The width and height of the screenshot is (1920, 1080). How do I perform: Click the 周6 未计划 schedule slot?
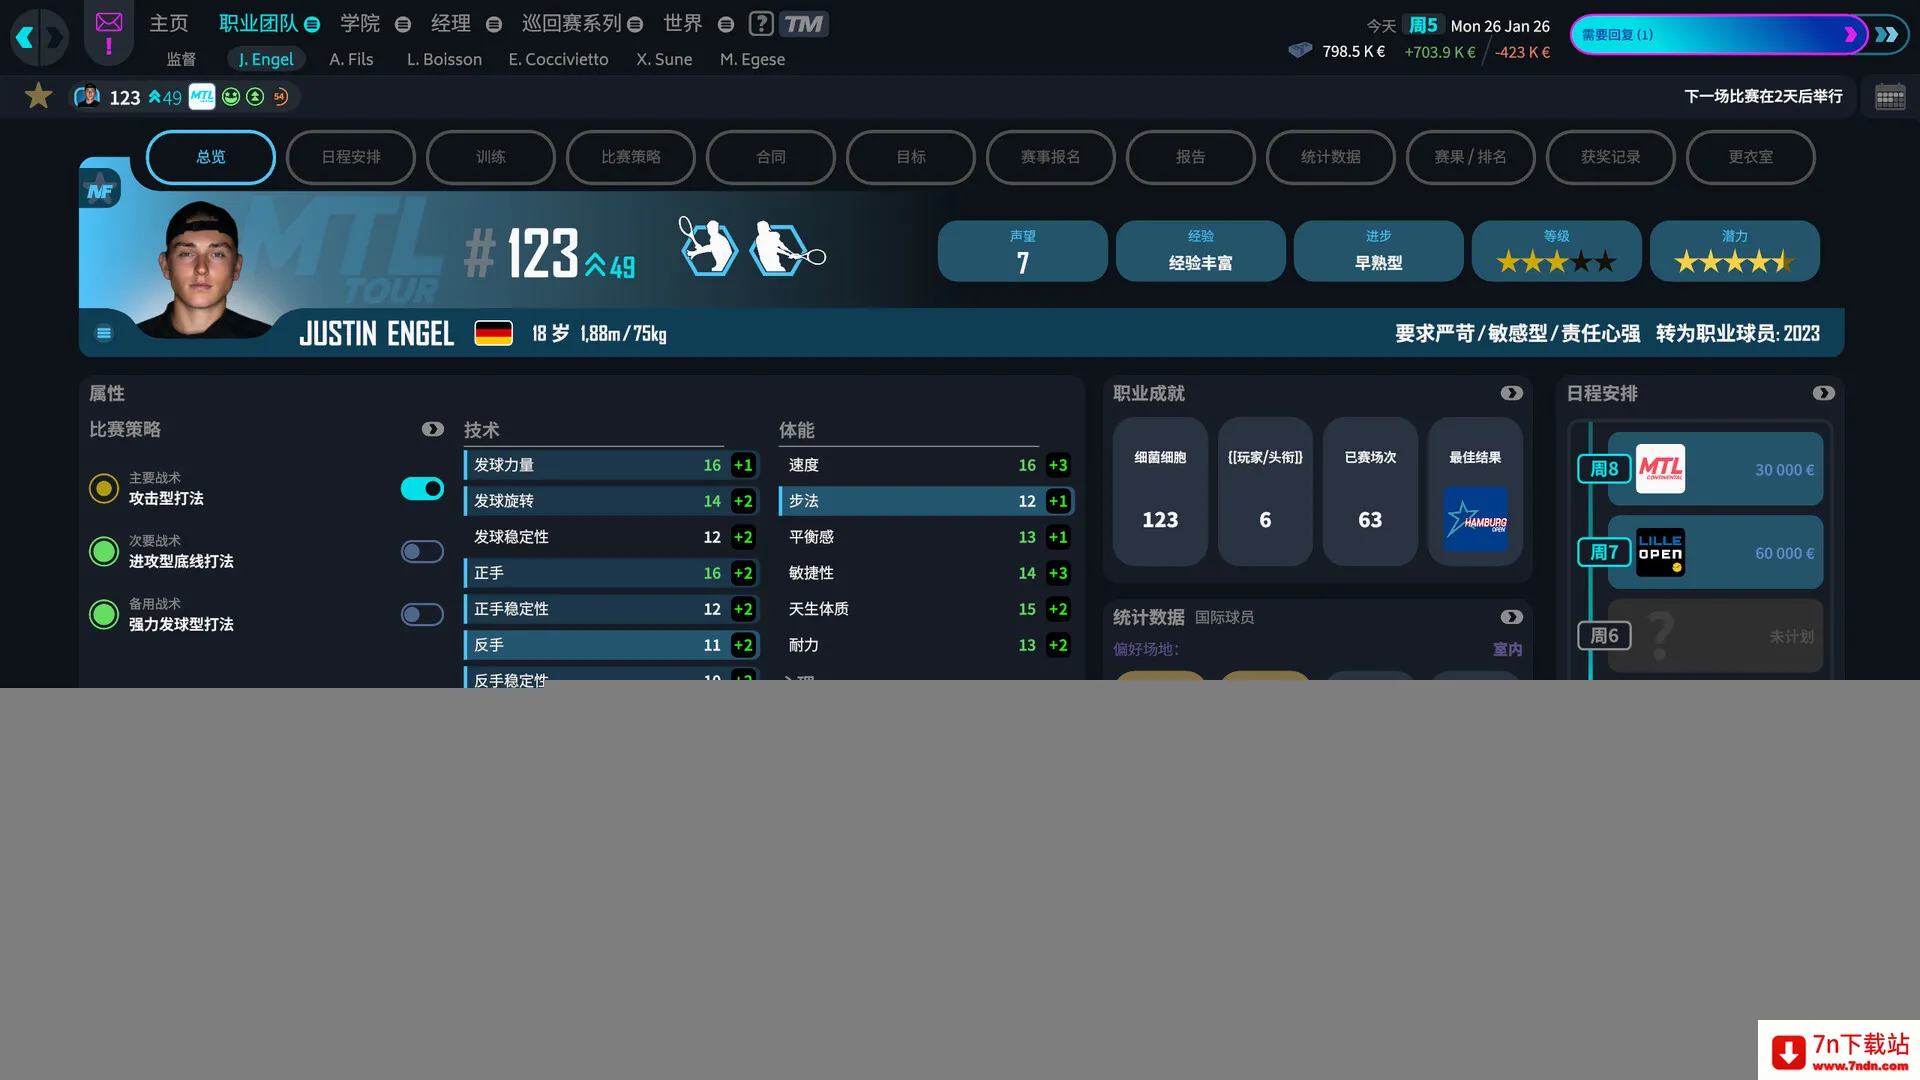1715,635
